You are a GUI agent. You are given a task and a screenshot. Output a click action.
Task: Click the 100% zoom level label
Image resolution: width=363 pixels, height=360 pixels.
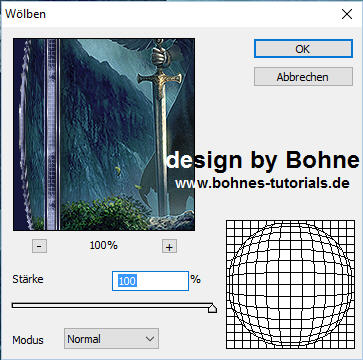[x=104, y=246]
